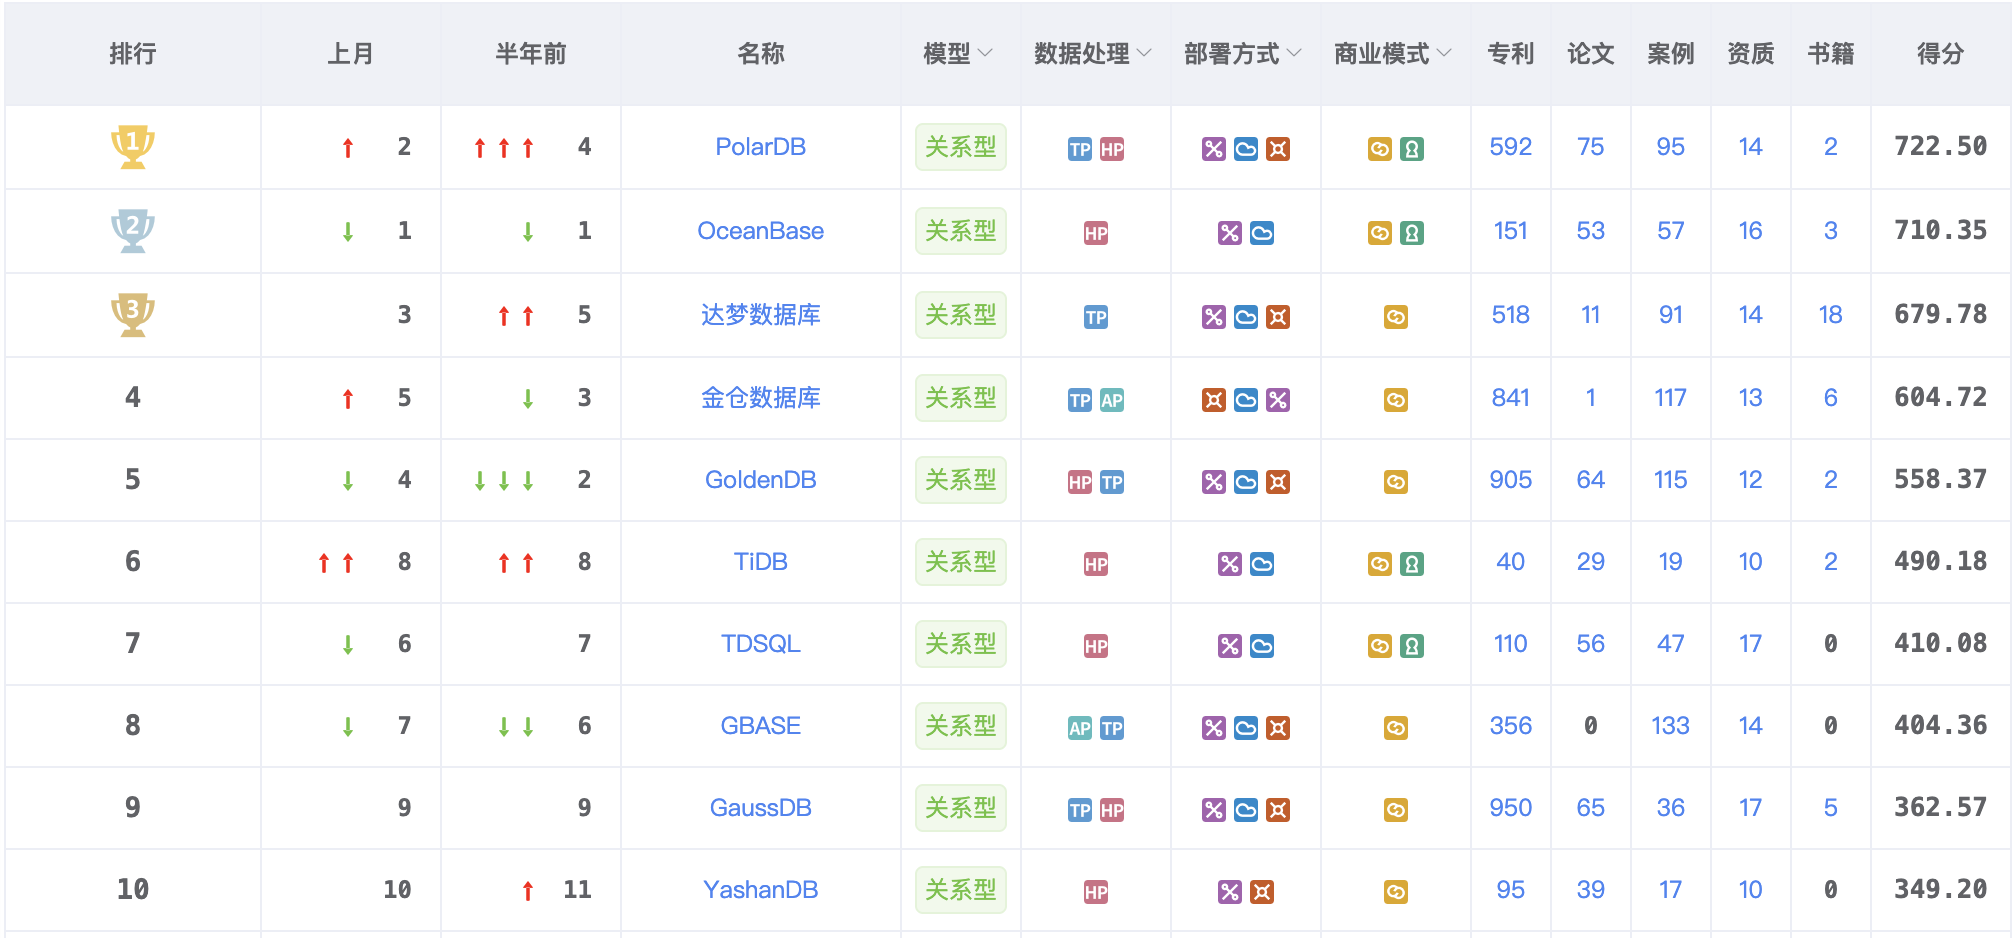Screen dimensions: 2016x938
Task: Click the orange deployment icon in the YashanDB row
Action: pyautogui.click(x=1262, y=892)
